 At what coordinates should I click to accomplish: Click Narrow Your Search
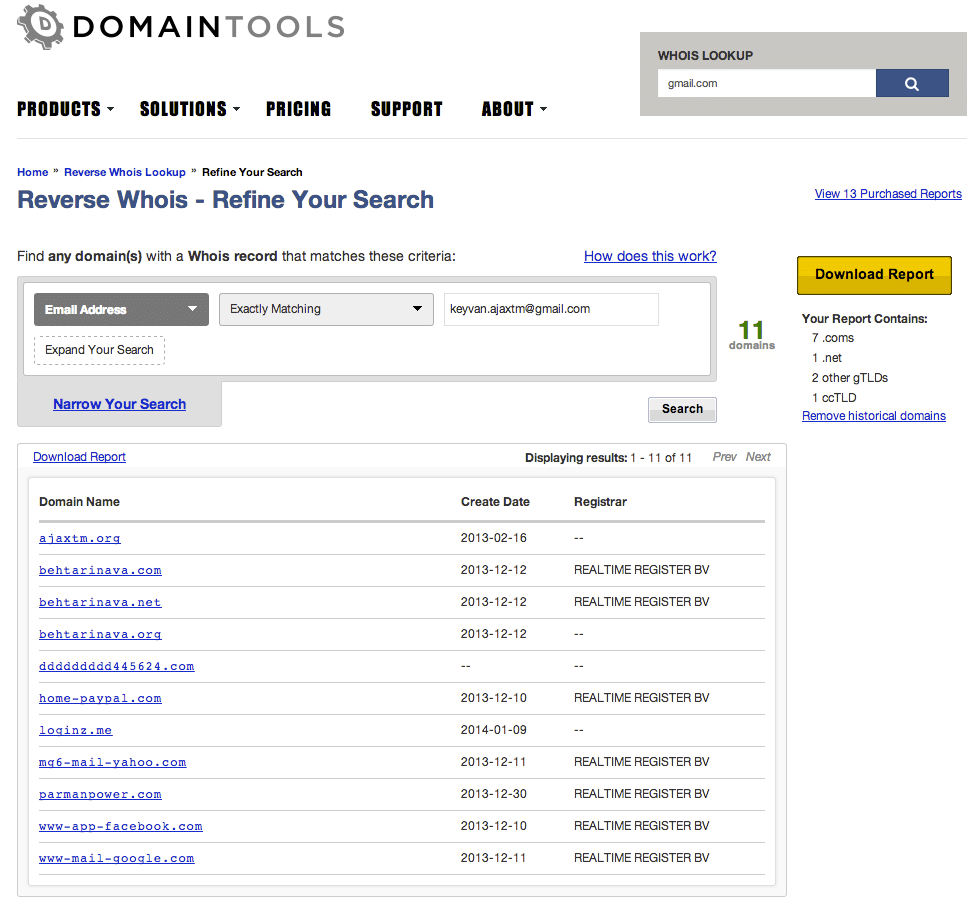(119, 404)
